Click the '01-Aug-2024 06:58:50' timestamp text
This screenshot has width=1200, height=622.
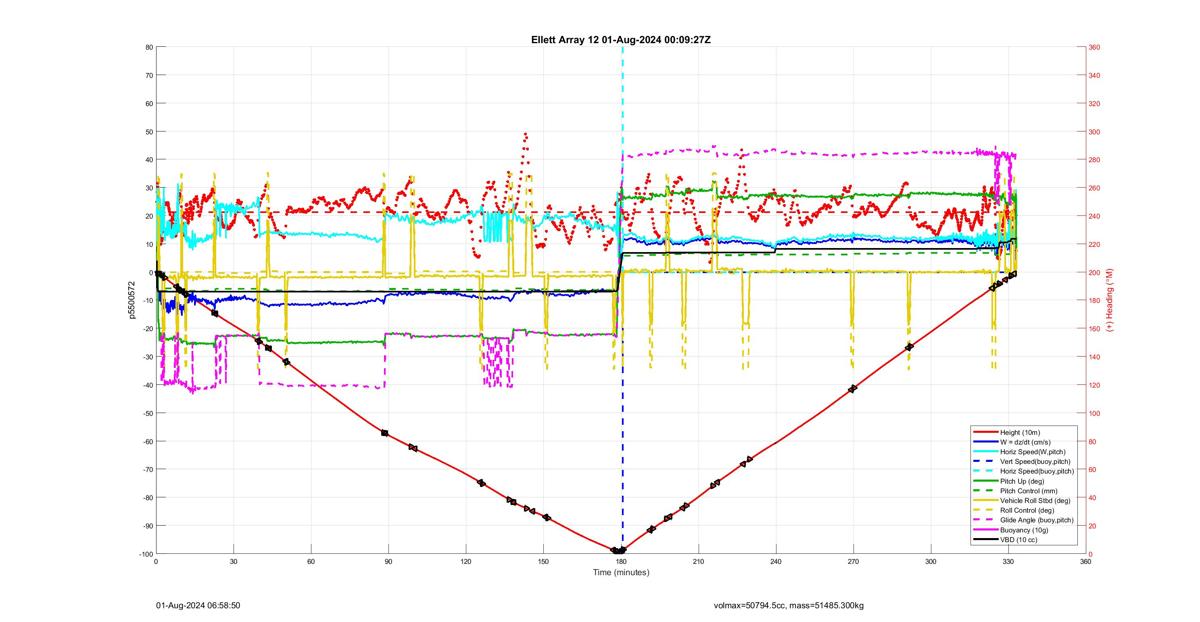click(198, 606)
